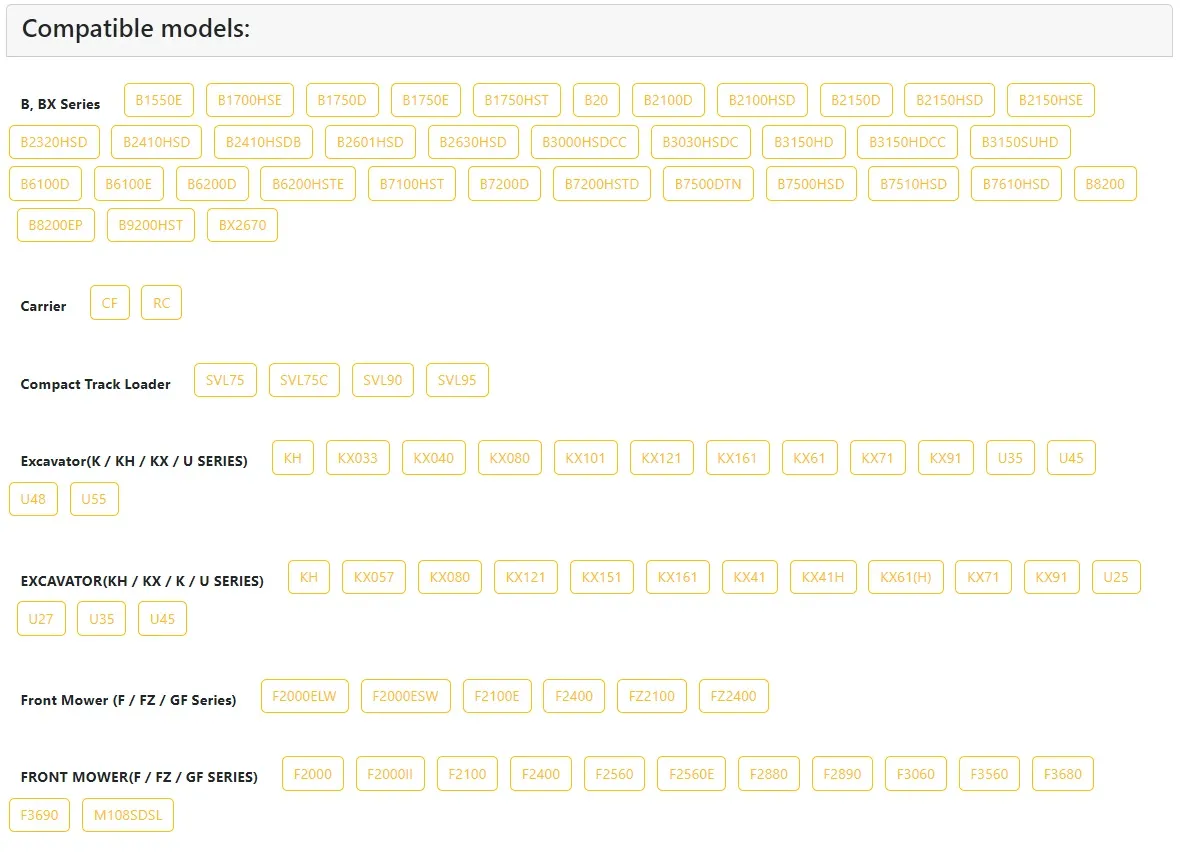Select the B1700HSE model tag
This screenshot has height=864, width=1180.
tap(250, 100)
